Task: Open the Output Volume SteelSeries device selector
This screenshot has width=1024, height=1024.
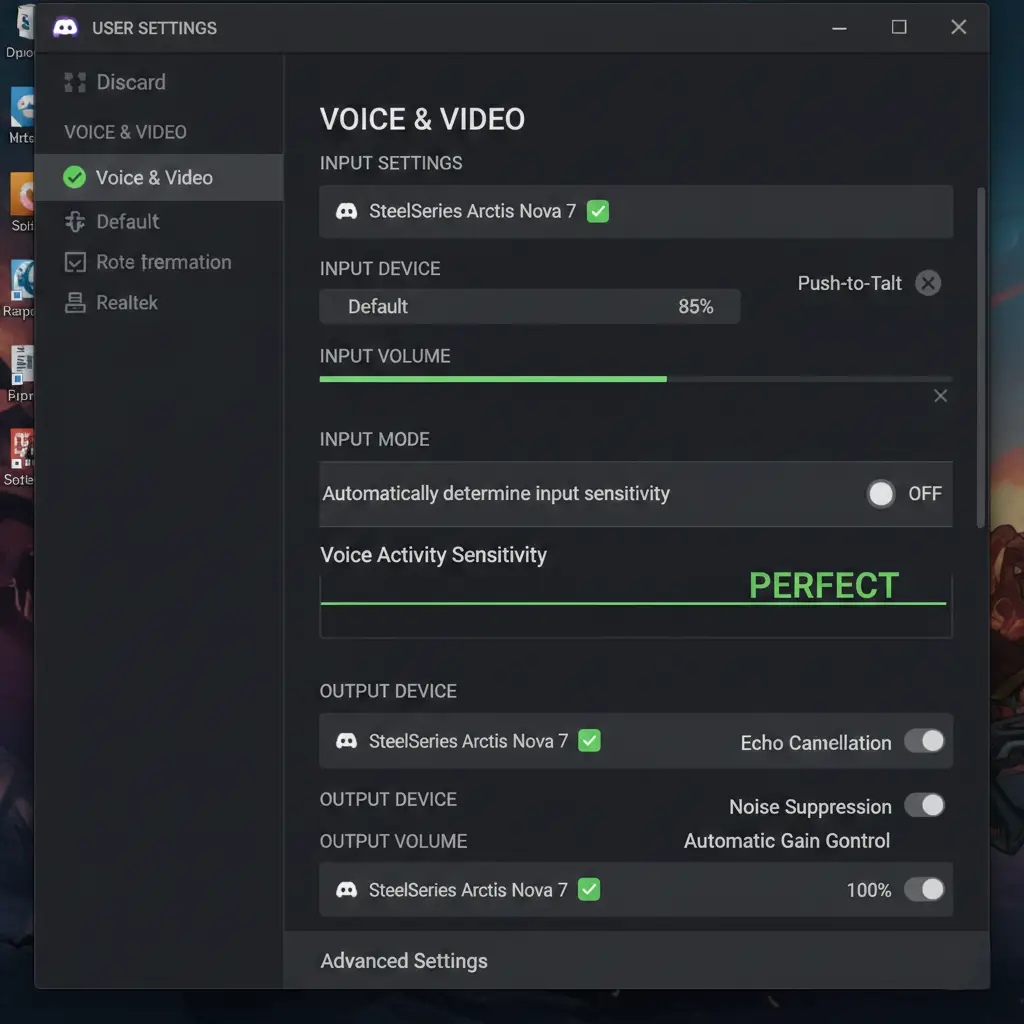Action: pos(635,889)
